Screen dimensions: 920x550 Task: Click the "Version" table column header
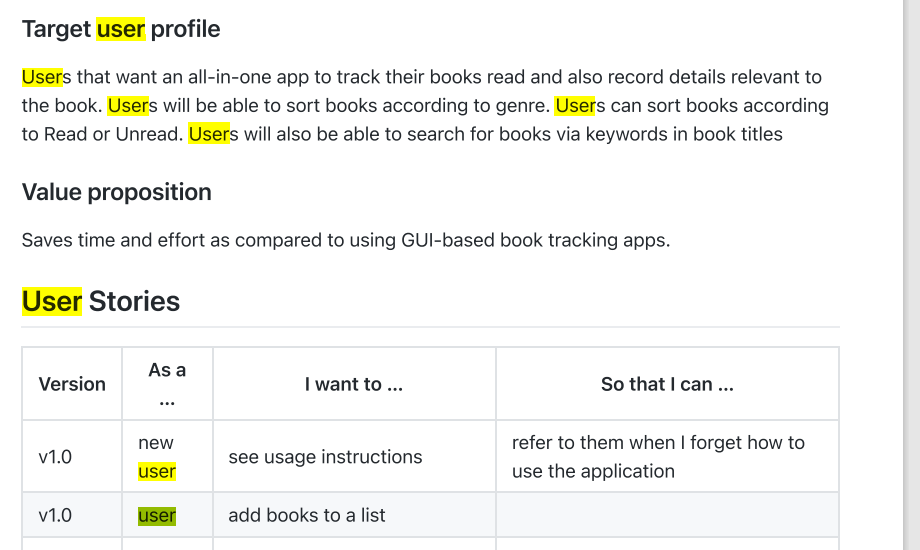pyautogui.click(x=72, y=384)
